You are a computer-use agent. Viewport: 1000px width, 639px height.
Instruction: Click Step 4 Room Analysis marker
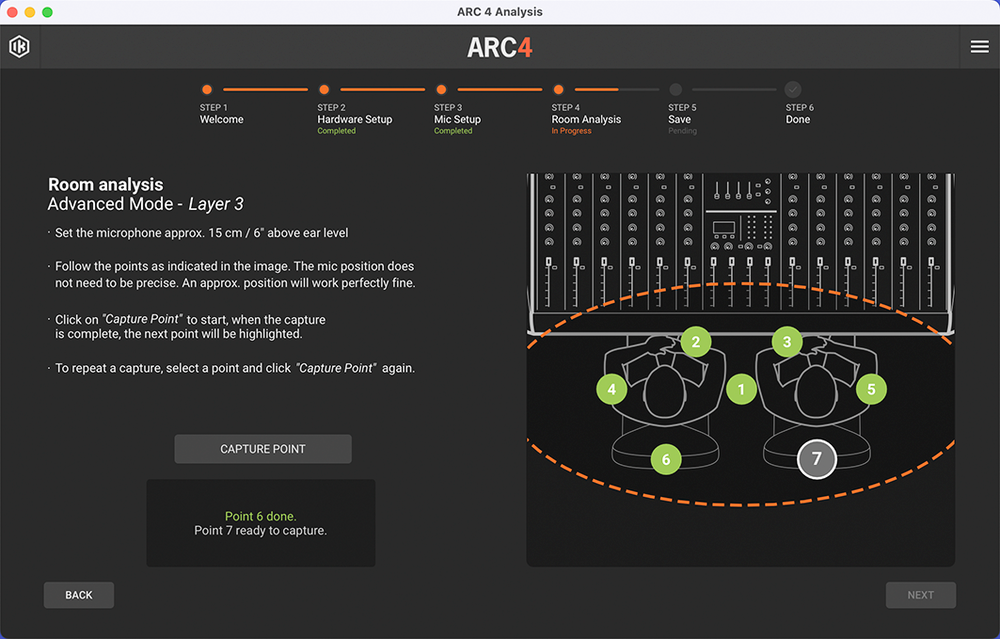click(x=558, y=89)
